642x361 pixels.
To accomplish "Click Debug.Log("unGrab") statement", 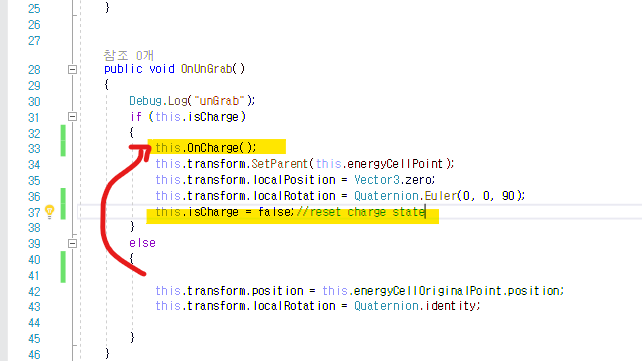I will pos(192,101).
